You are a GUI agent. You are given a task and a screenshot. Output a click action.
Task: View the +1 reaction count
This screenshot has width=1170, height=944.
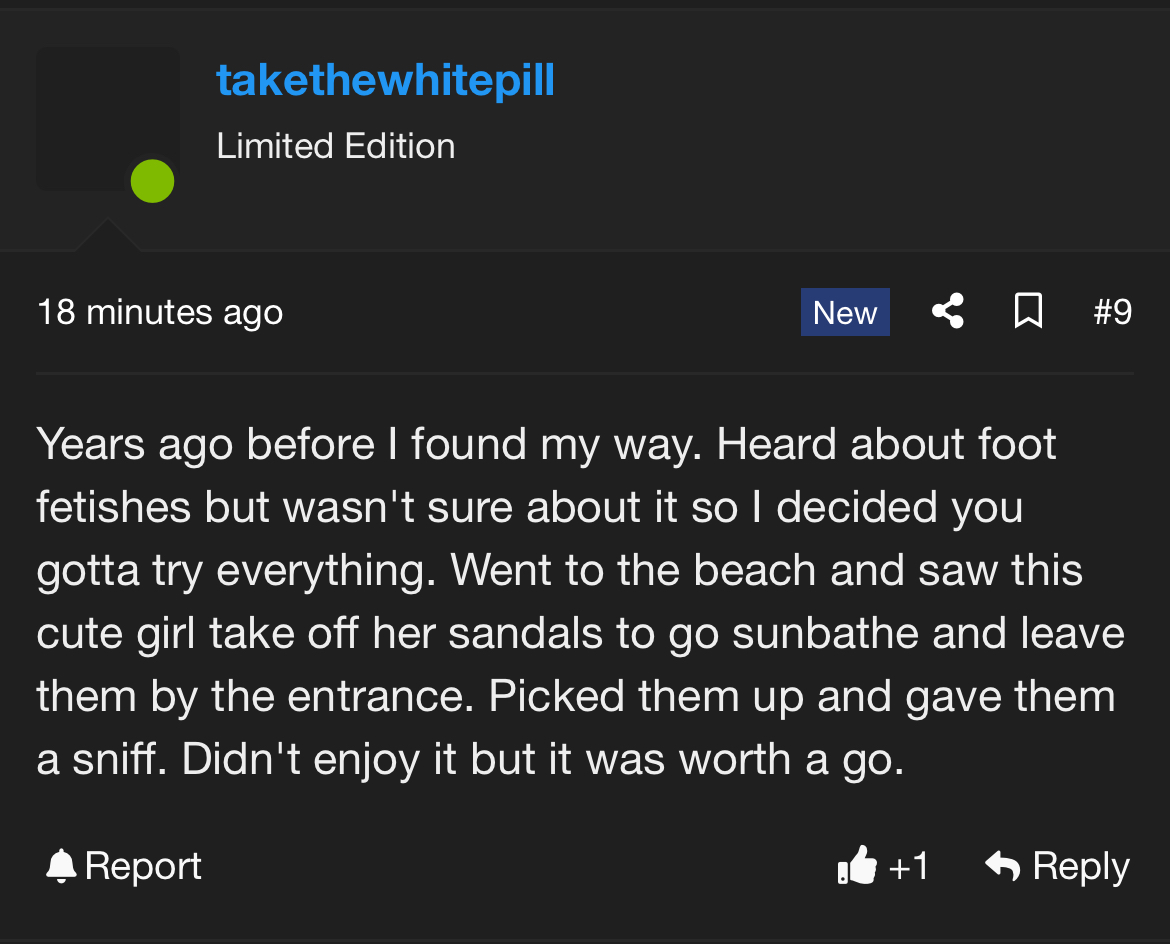pyautogui.click(x=908, y=866)
